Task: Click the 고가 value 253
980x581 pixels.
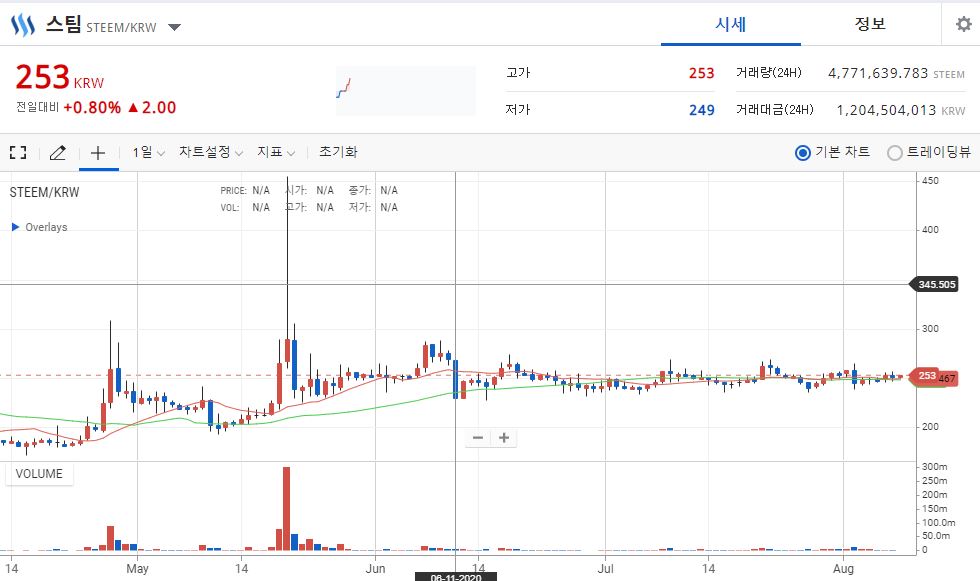Action: click(701, 73)
